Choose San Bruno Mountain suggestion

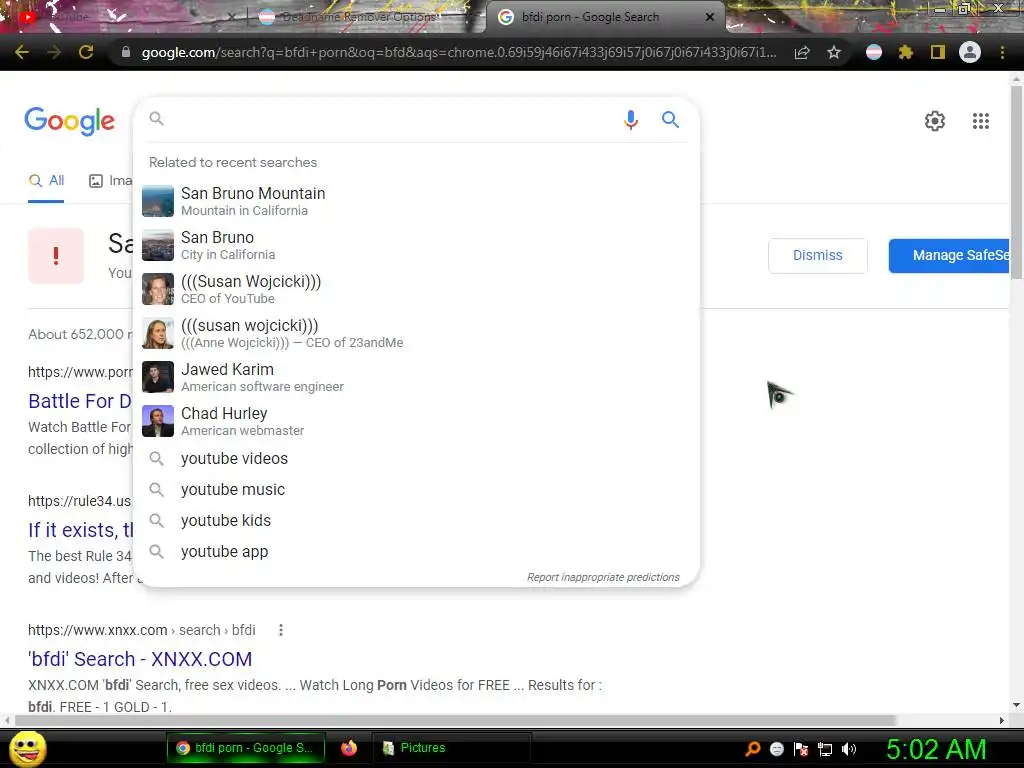(417, 201)
